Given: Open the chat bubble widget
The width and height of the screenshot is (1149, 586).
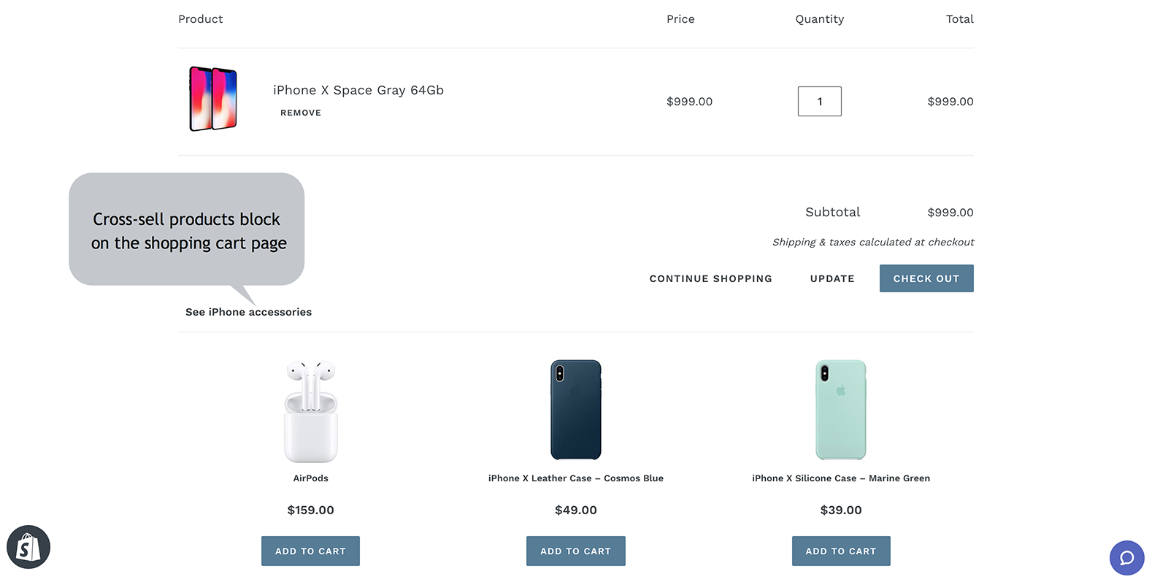Looking at the screenshot, I should click(1126, 558).
